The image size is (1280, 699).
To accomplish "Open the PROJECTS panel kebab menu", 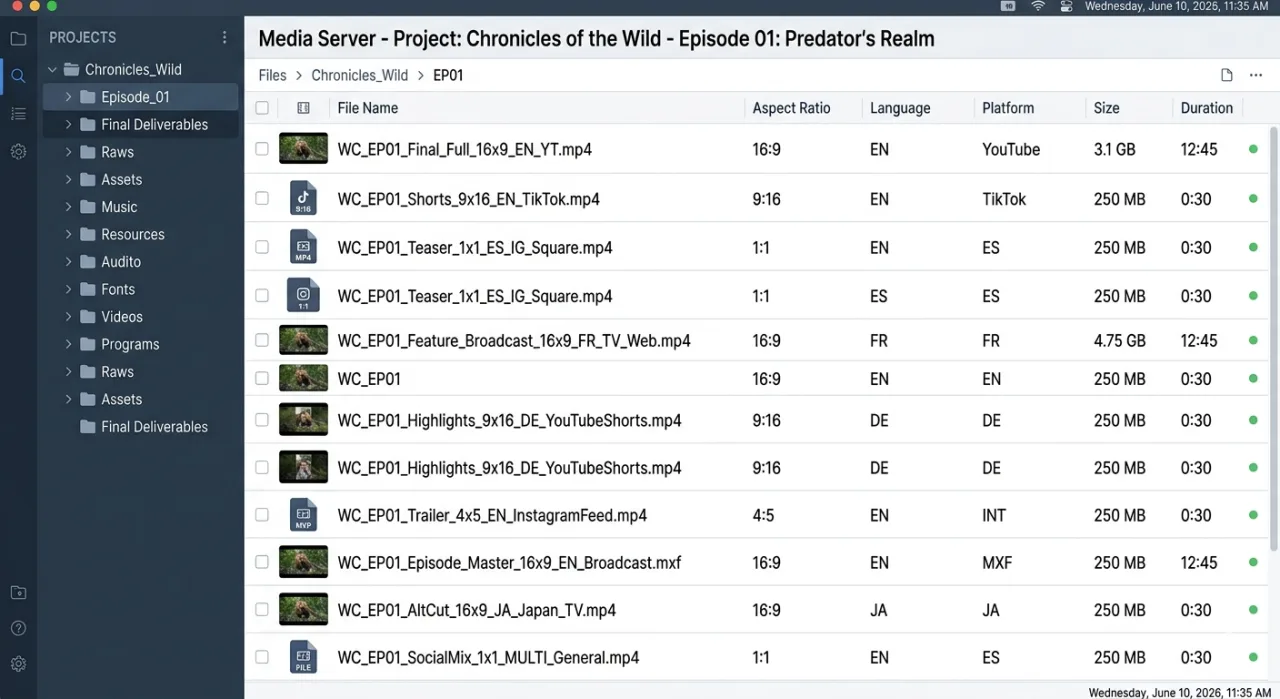I will pos(224,38).
